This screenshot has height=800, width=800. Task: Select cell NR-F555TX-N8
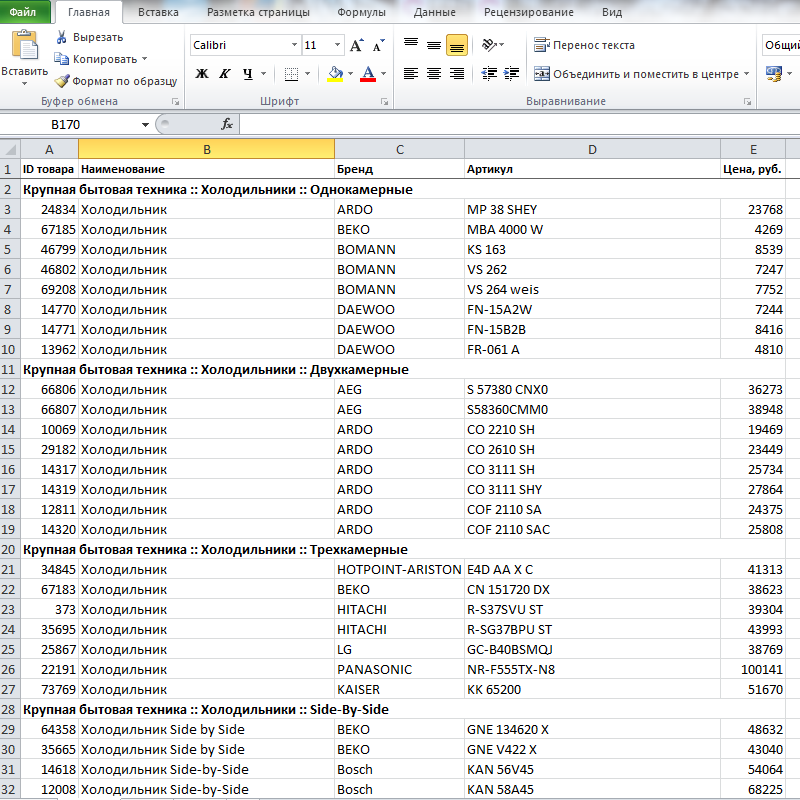pyautogui.click(x=592, y=669)
